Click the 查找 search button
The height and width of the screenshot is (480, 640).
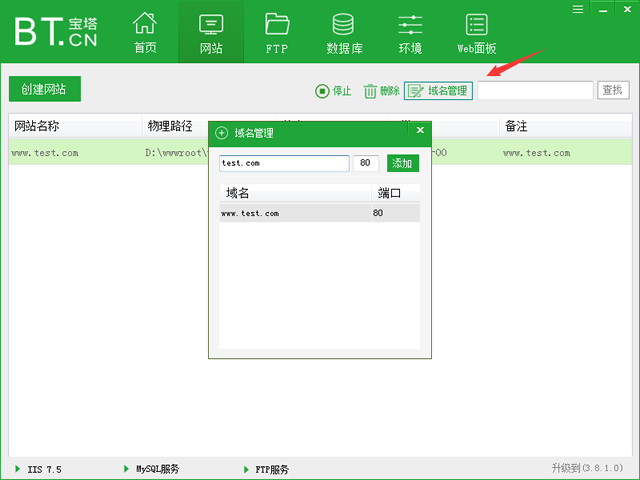pos(613,91)
